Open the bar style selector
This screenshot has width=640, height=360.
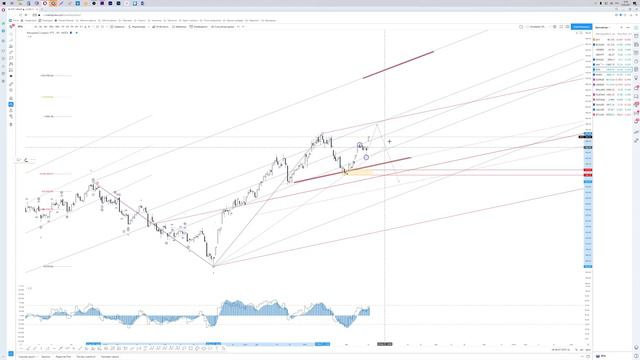click(x=97, y=27)
